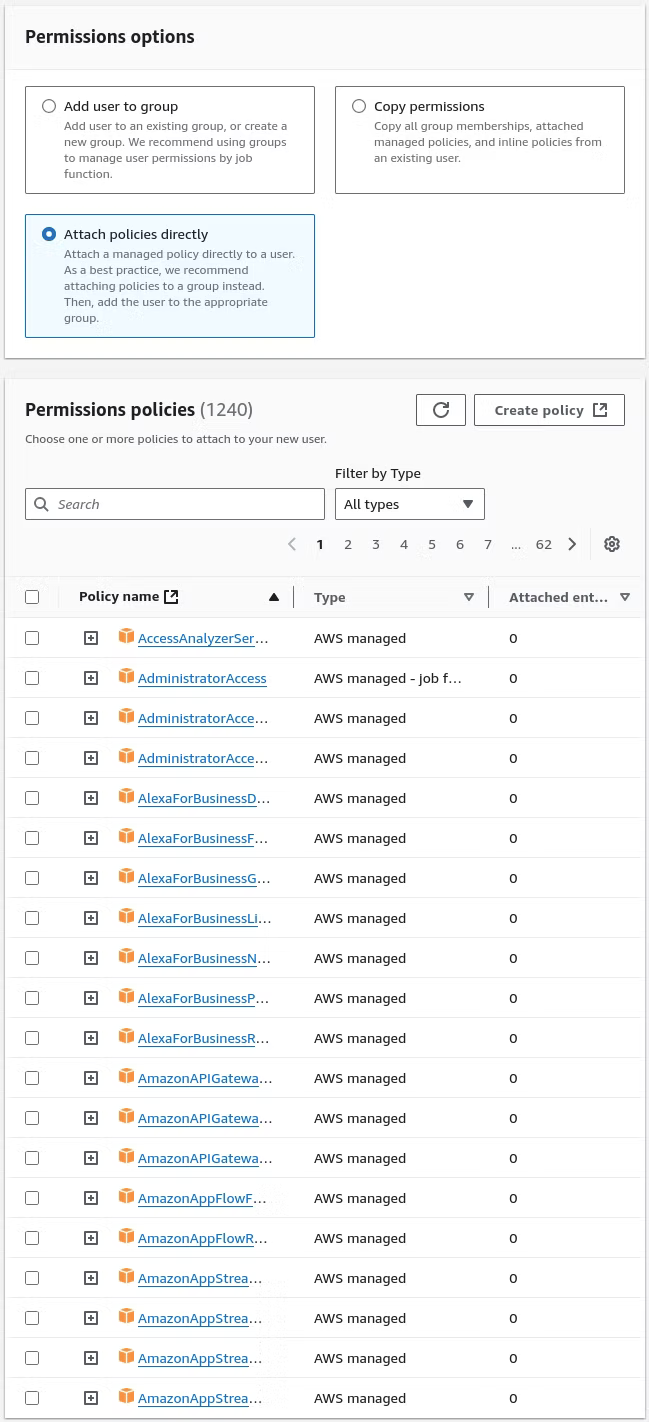649x1422 pixels.
Task: Go to next page of policies
Action: [572, 544]
